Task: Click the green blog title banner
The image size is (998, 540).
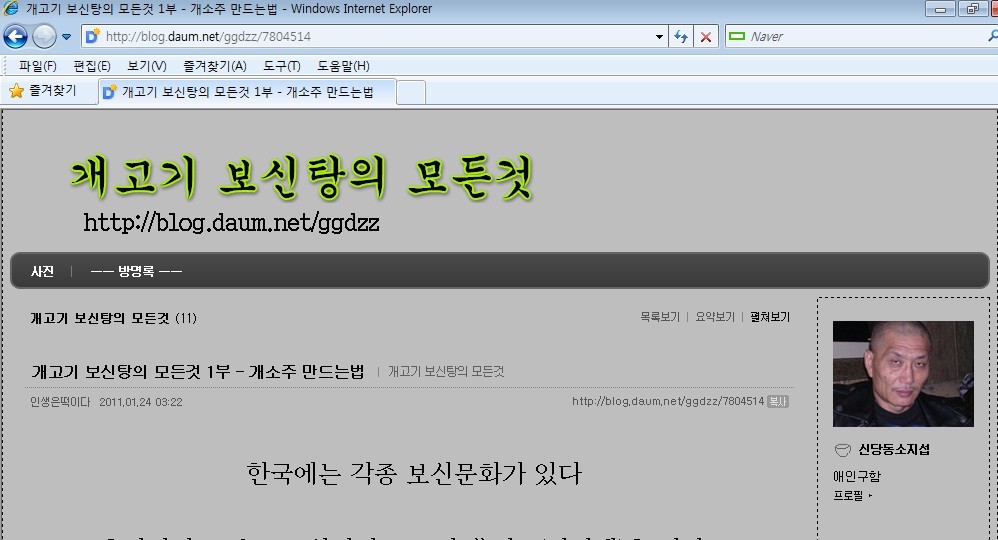Action: pos(302,177)
